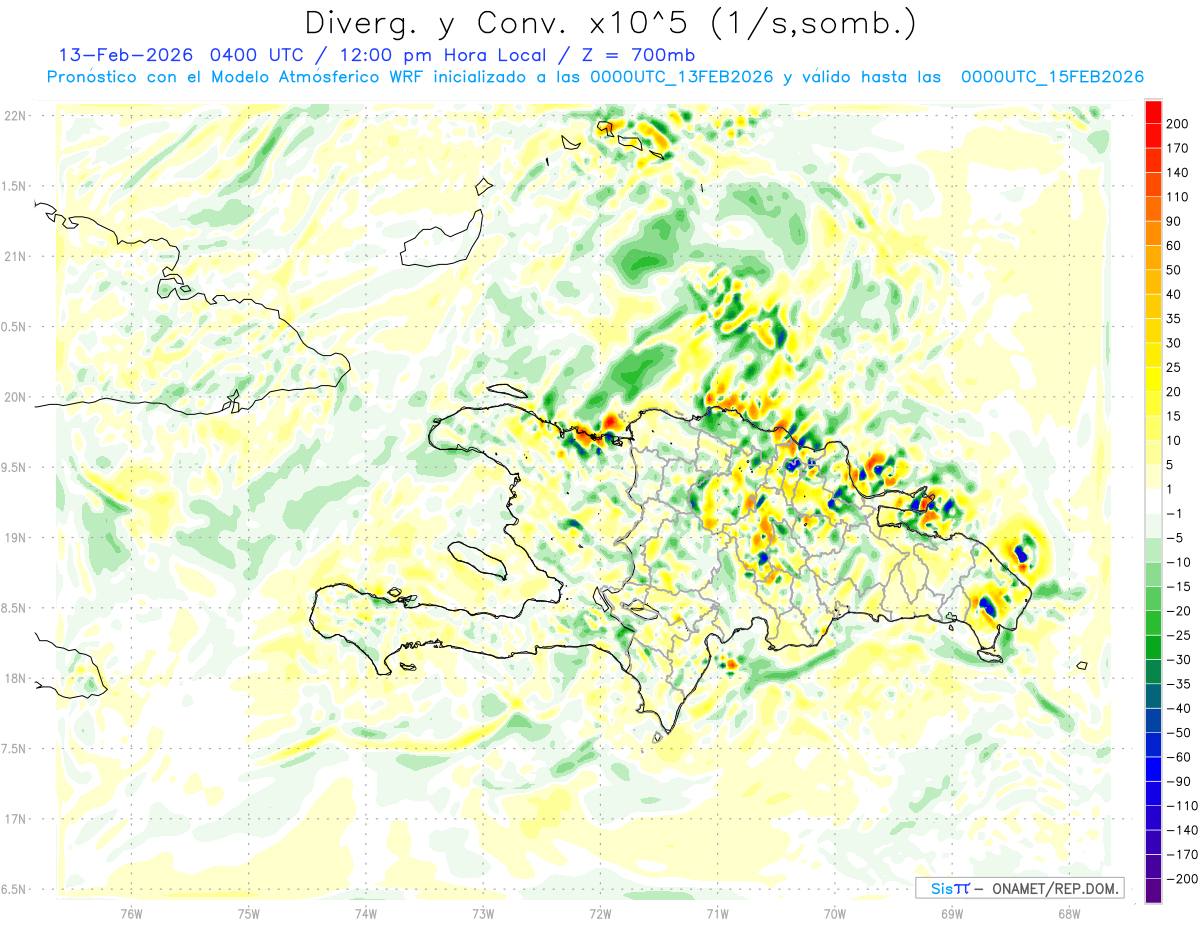Click the '74W' longitude label

(x=366, y=913)
